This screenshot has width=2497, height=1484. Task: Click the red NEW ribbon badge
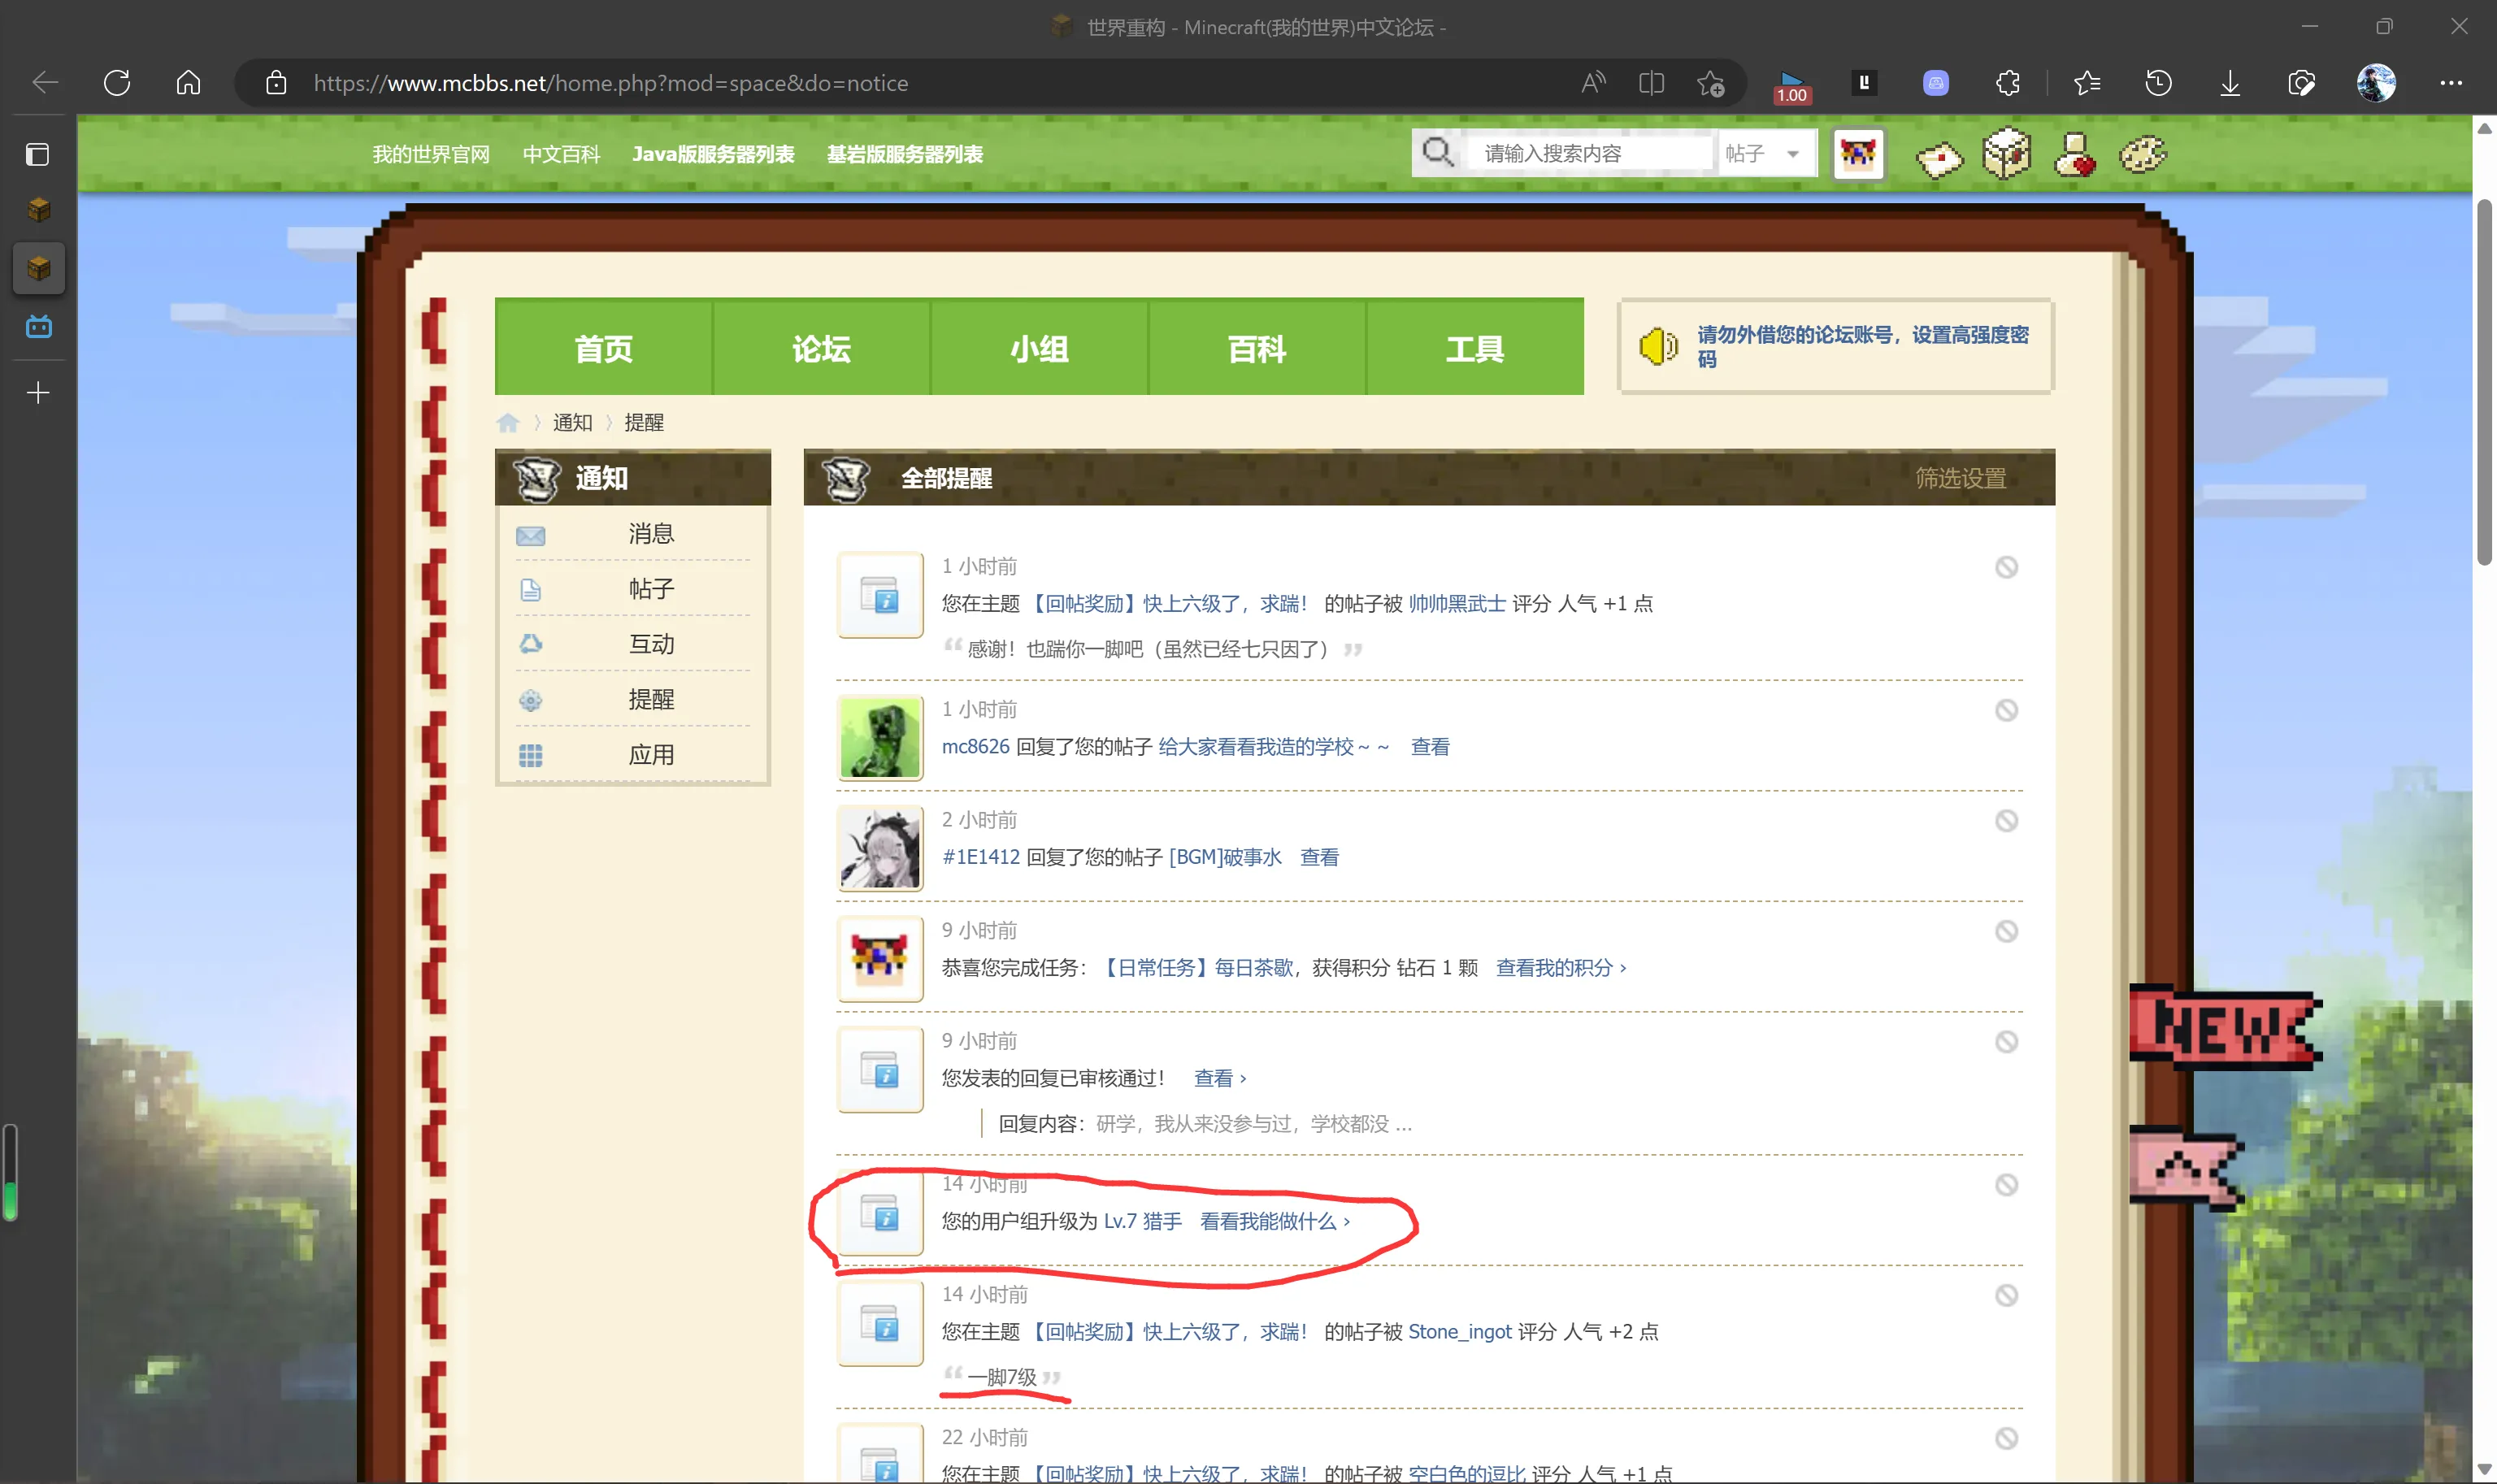click(x=2225, y=1027)
